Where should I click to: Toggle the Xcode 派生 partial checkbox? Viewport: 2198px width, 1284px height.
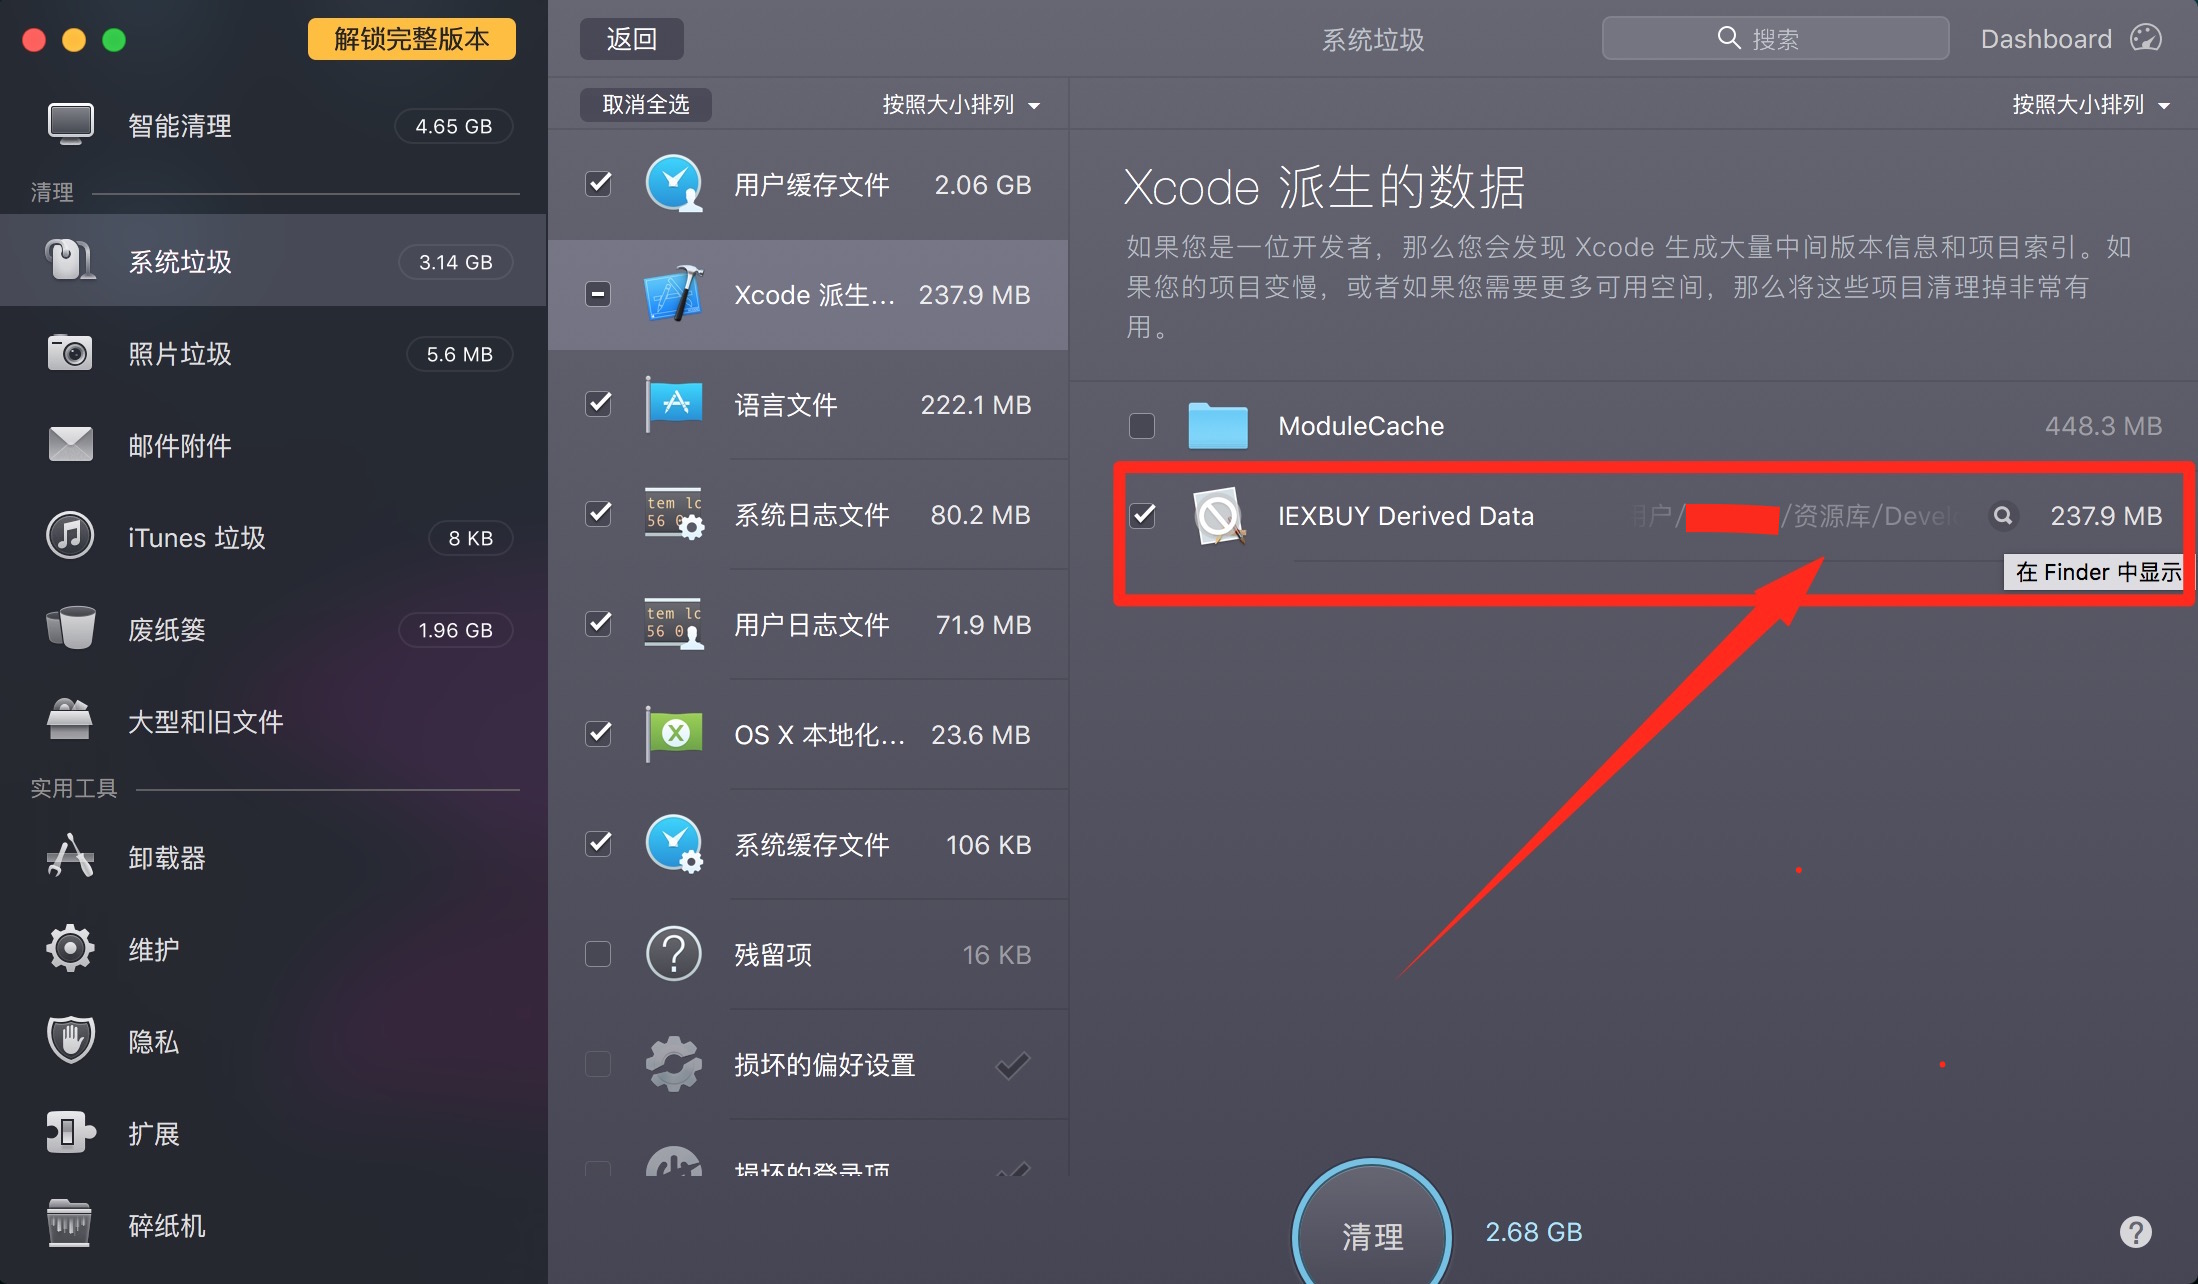point(598,294)
